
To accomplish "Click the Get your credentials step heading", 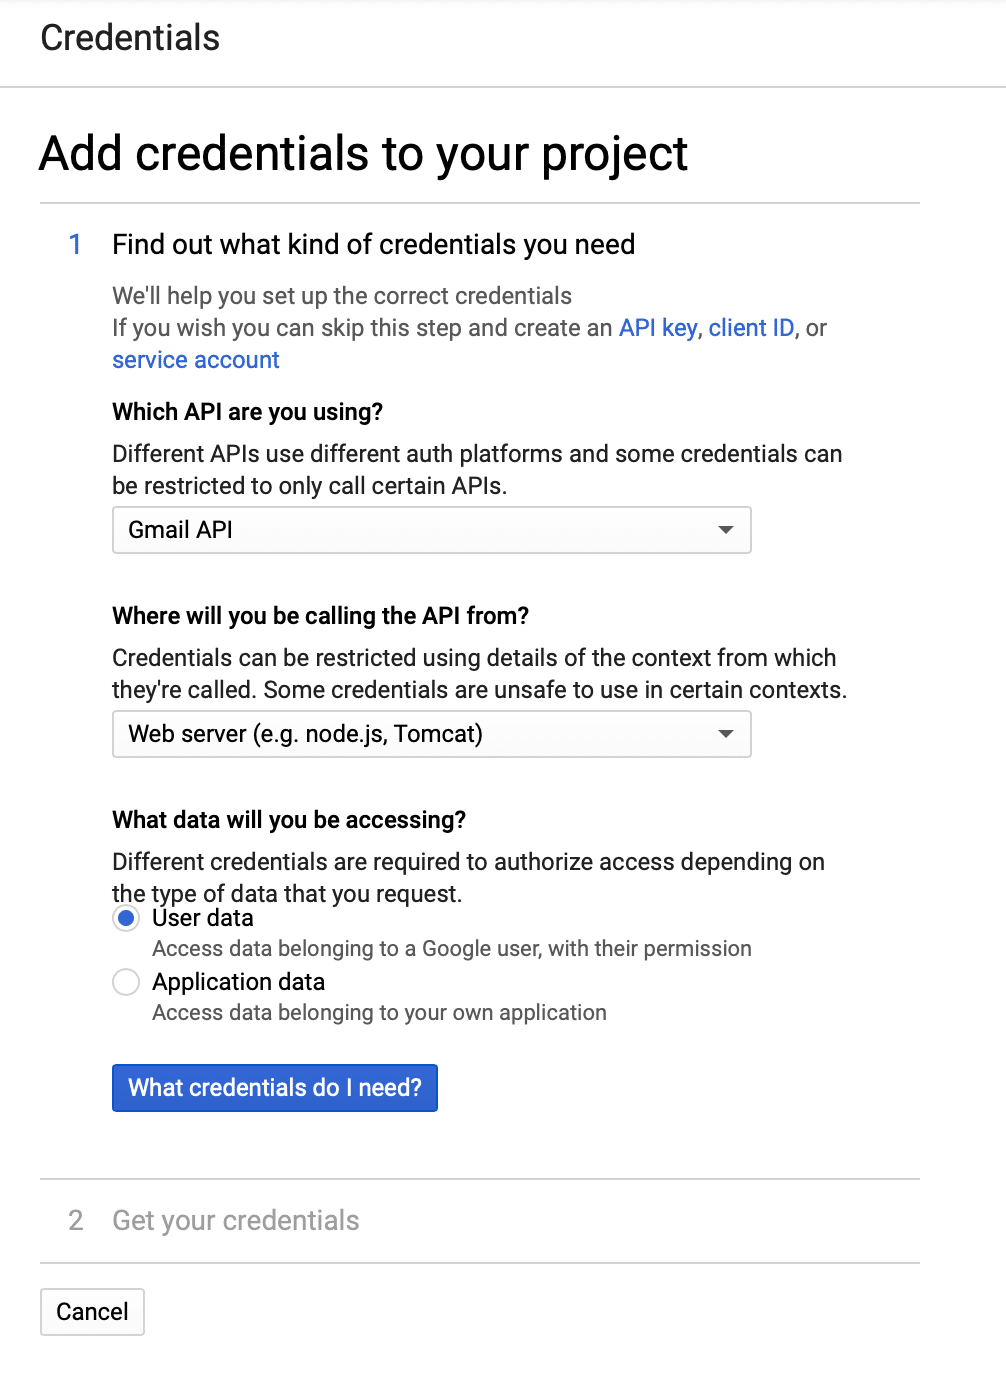I will click(236, 1220).
